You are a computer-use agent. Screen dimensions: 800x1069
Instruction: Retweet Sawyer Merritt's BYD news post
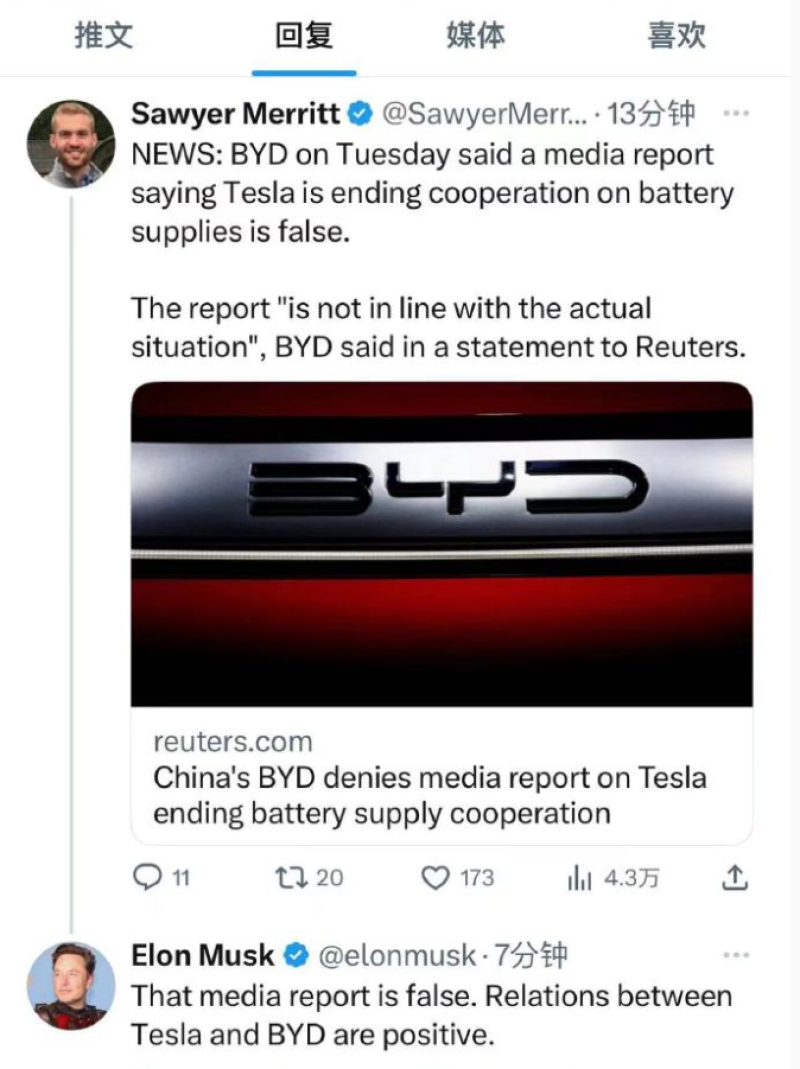click(309, 877)
